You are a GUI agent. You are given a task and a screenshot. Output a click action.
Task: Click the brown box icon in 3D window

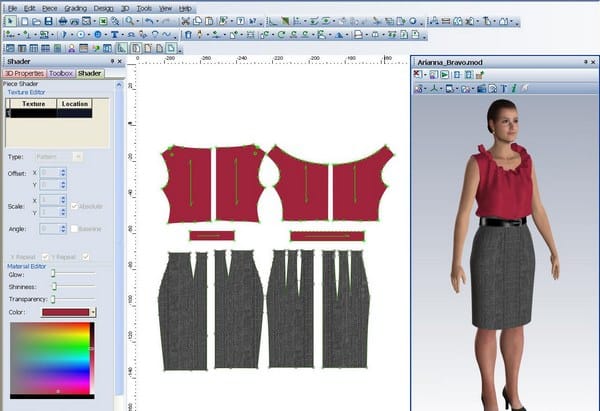tap(480, 75)
